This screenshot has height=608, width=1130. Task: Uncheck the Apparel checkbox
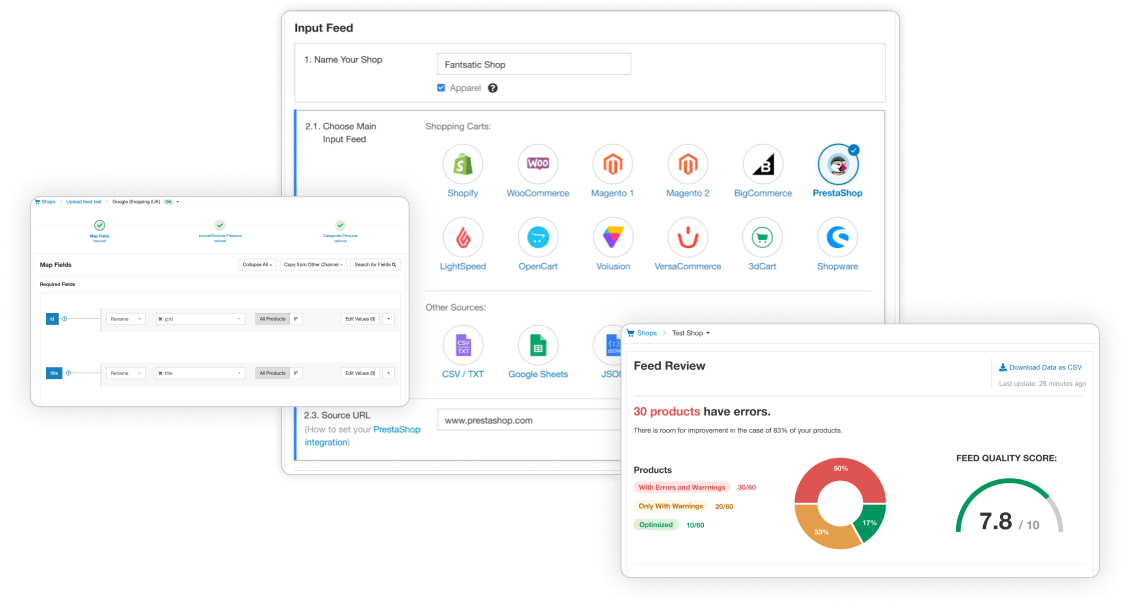click(x=441, y=88)
